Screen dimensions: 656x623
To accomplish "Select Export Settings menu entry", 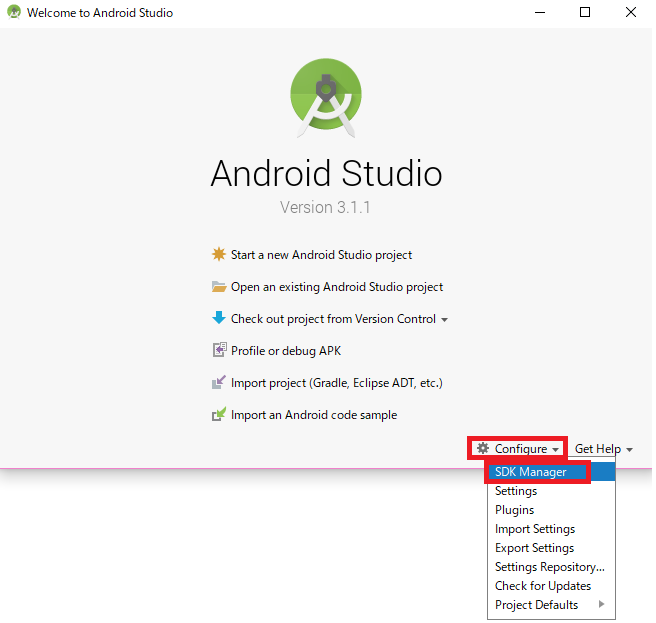I will [551, 548].
